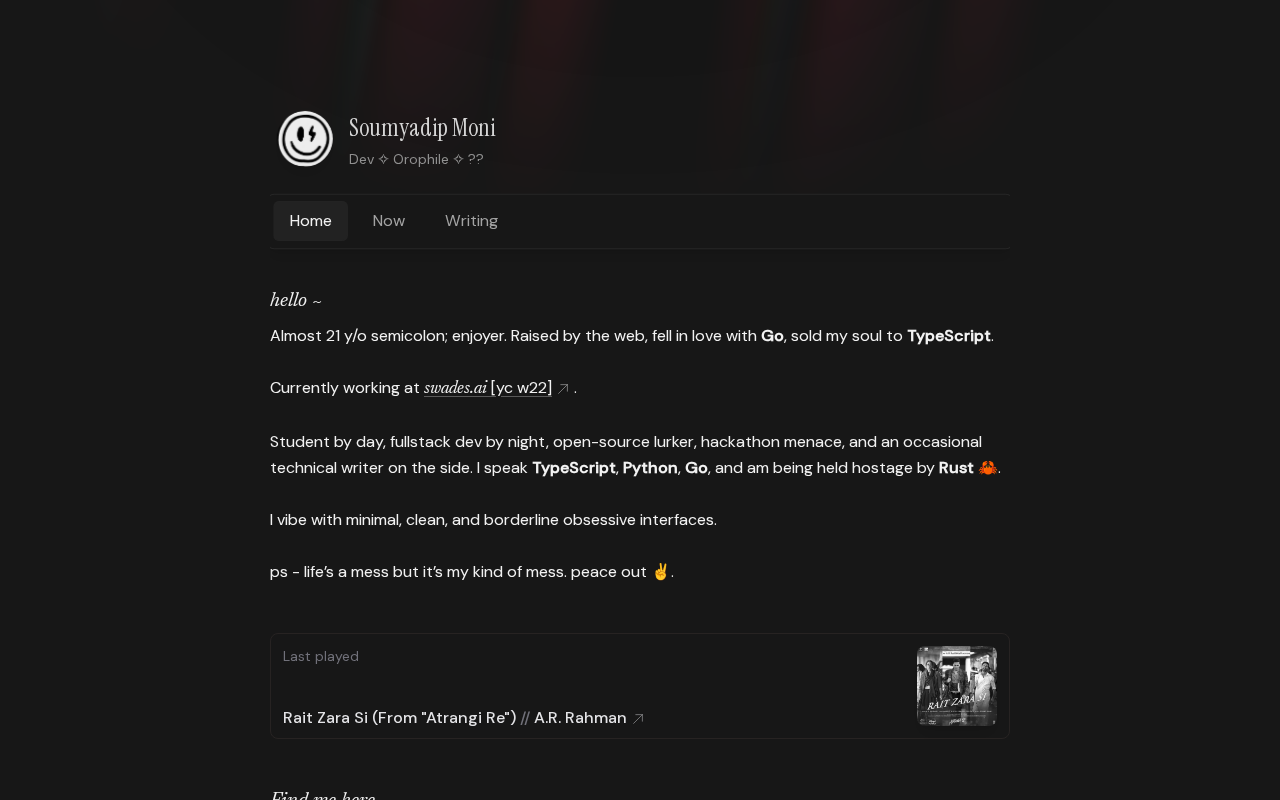The width and height of the screenshot is (1280, 800).
Task: Go to the Writing tab
Action: coord(471,221)
